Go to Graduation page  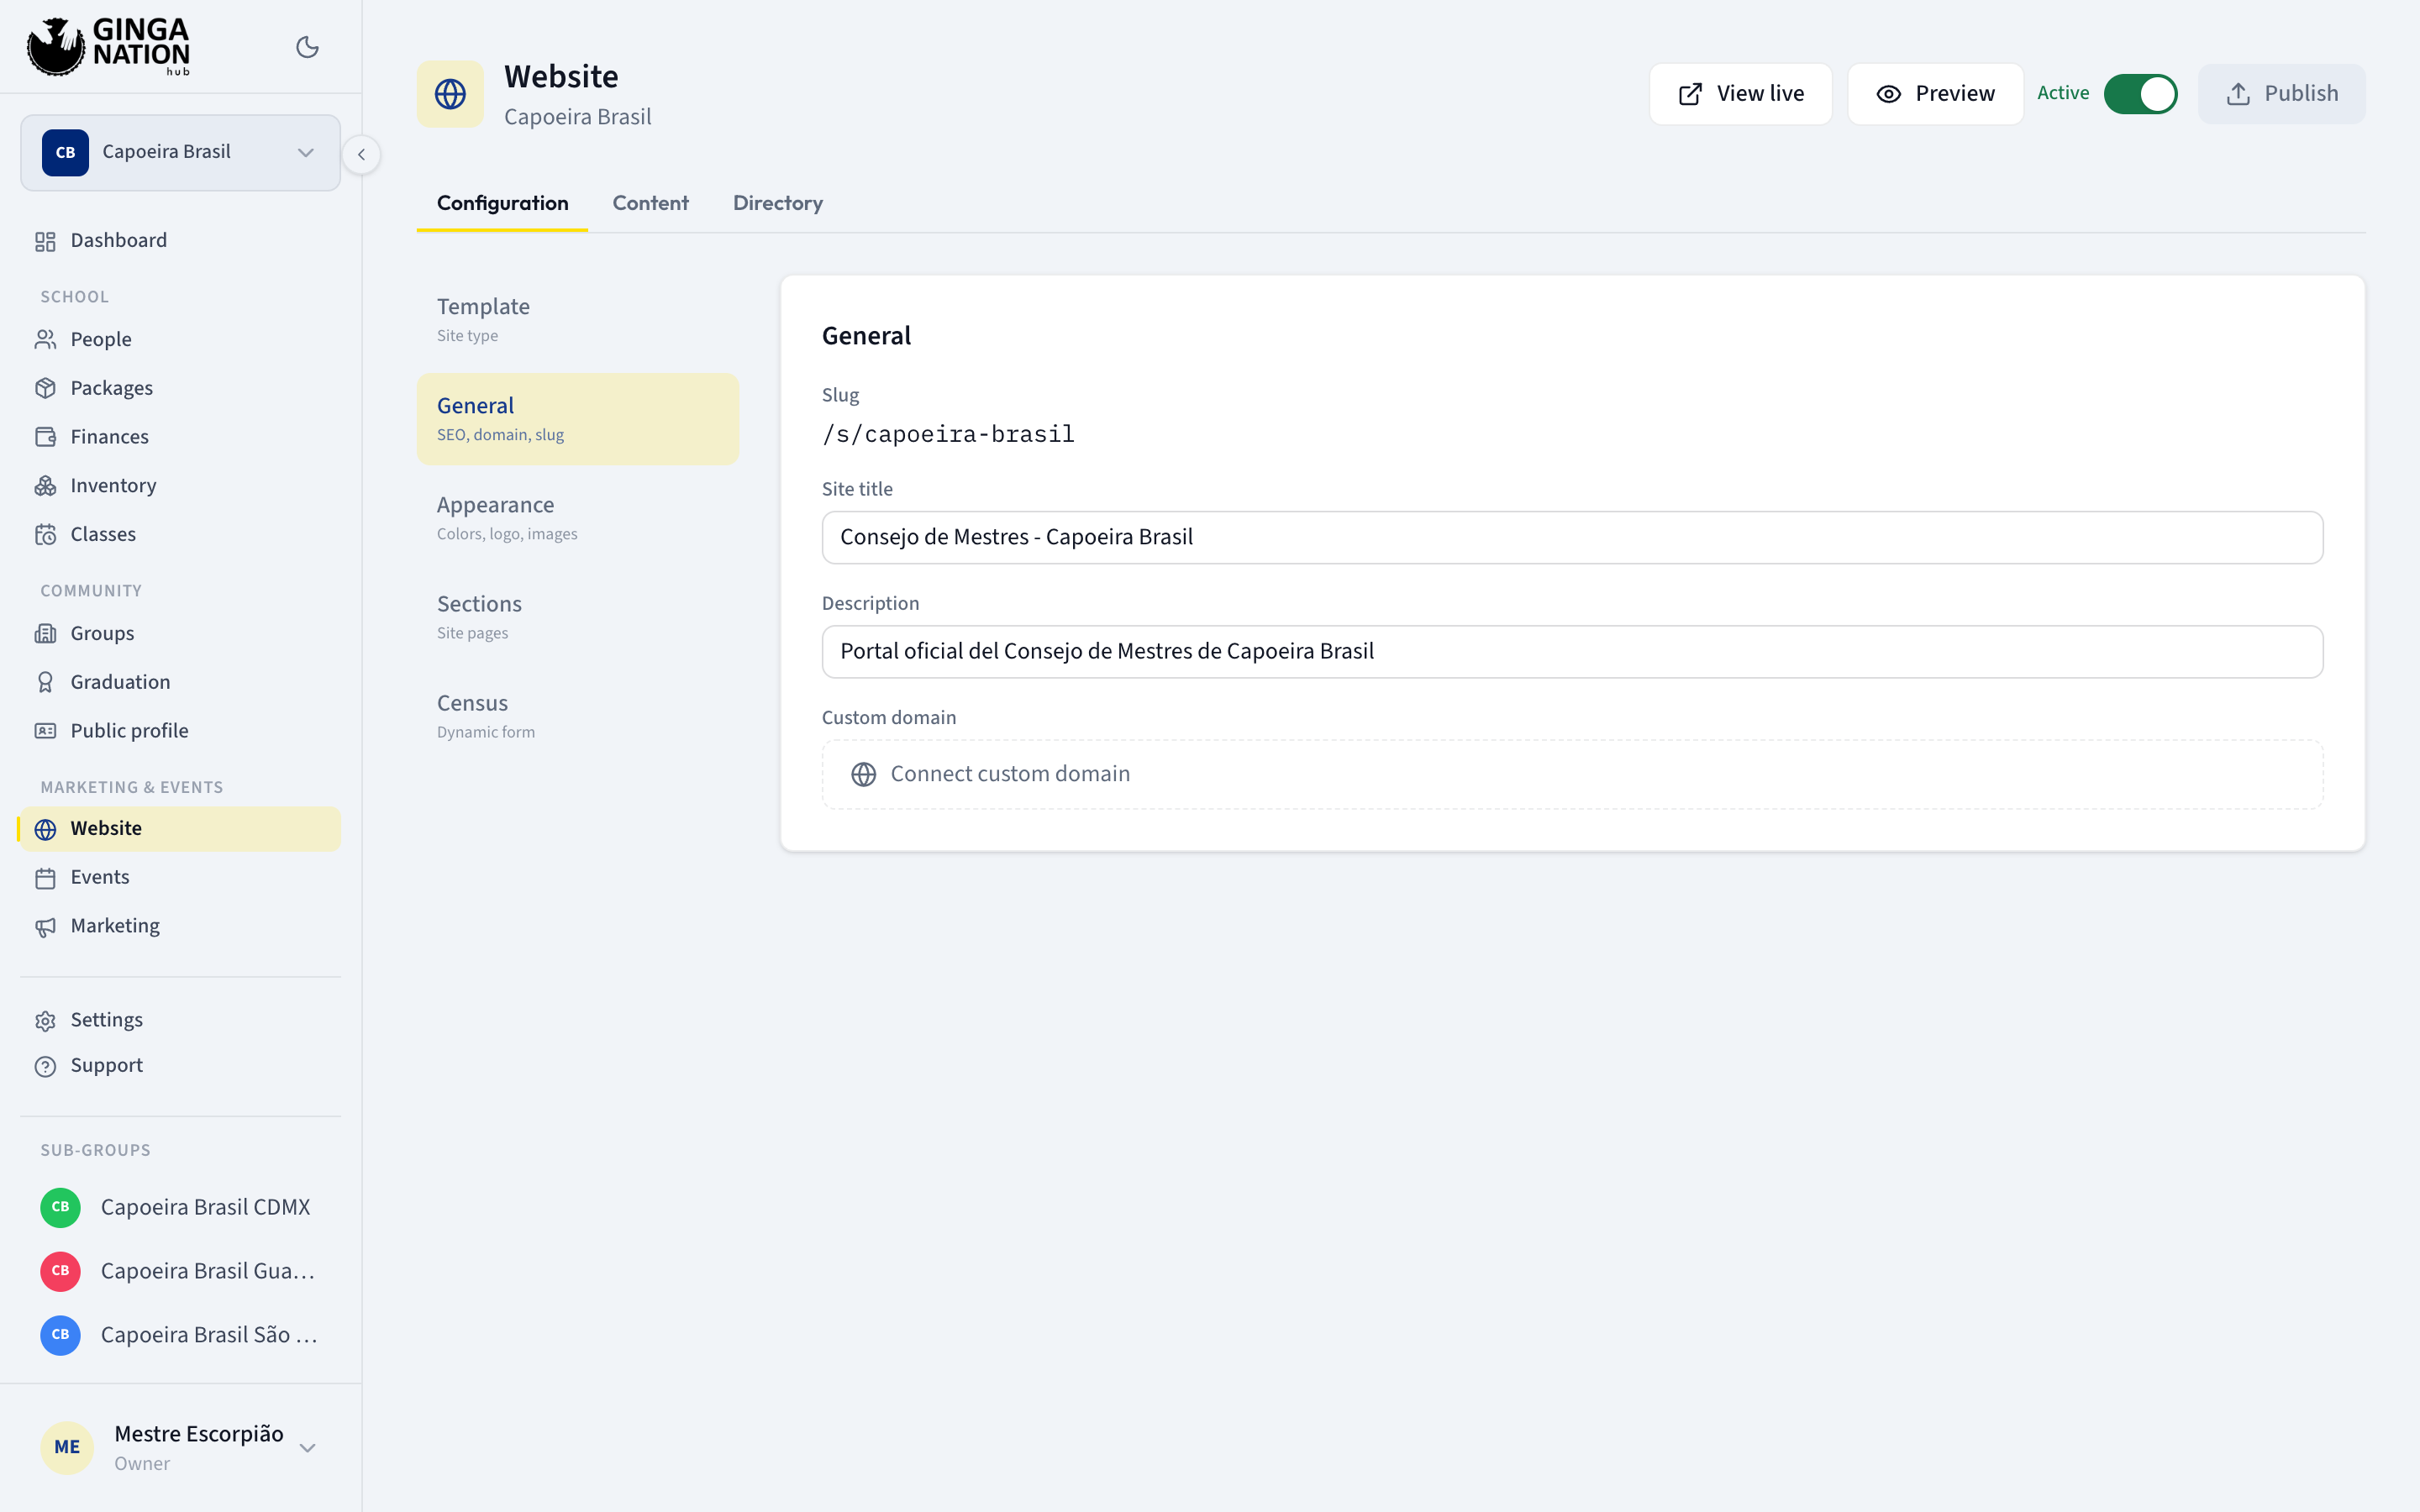(180, 682)
